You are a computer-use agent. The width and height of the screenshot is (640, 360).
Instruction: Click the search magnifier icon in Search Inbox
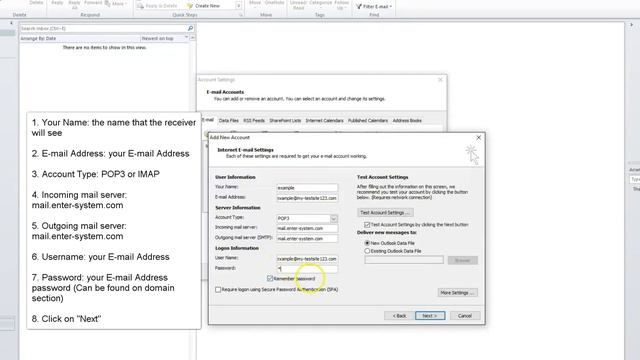pyautogui.click(x=190, y=29)
